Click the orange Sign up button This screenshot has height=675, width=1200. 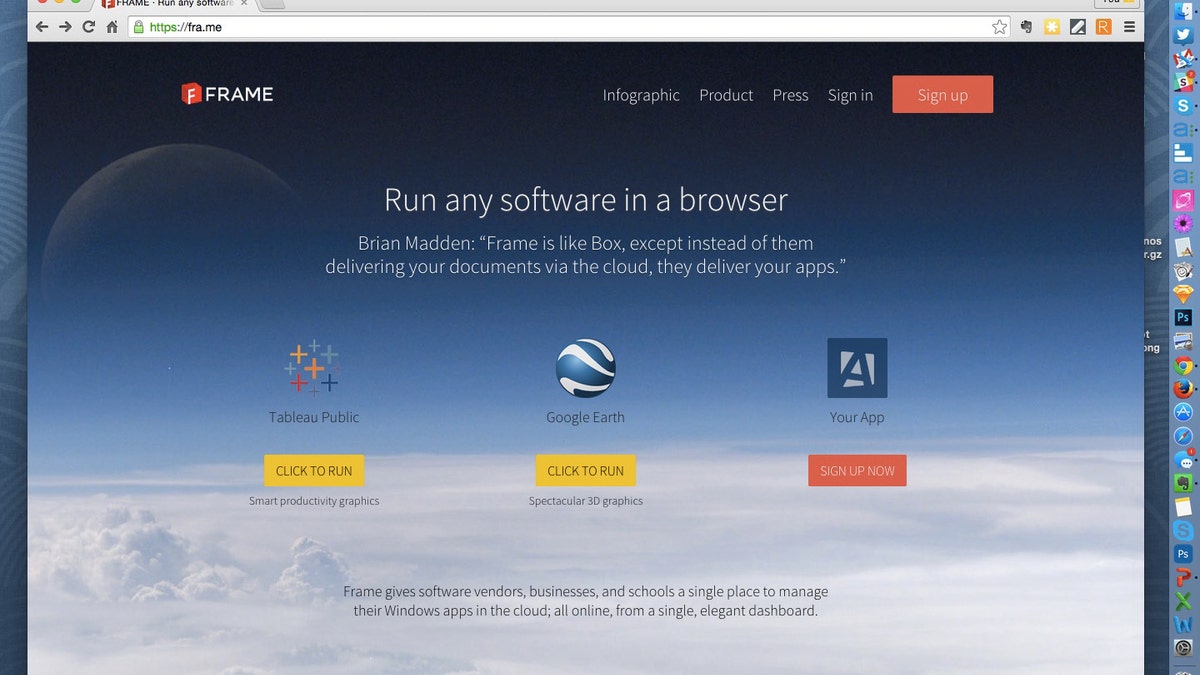point(943,94)
